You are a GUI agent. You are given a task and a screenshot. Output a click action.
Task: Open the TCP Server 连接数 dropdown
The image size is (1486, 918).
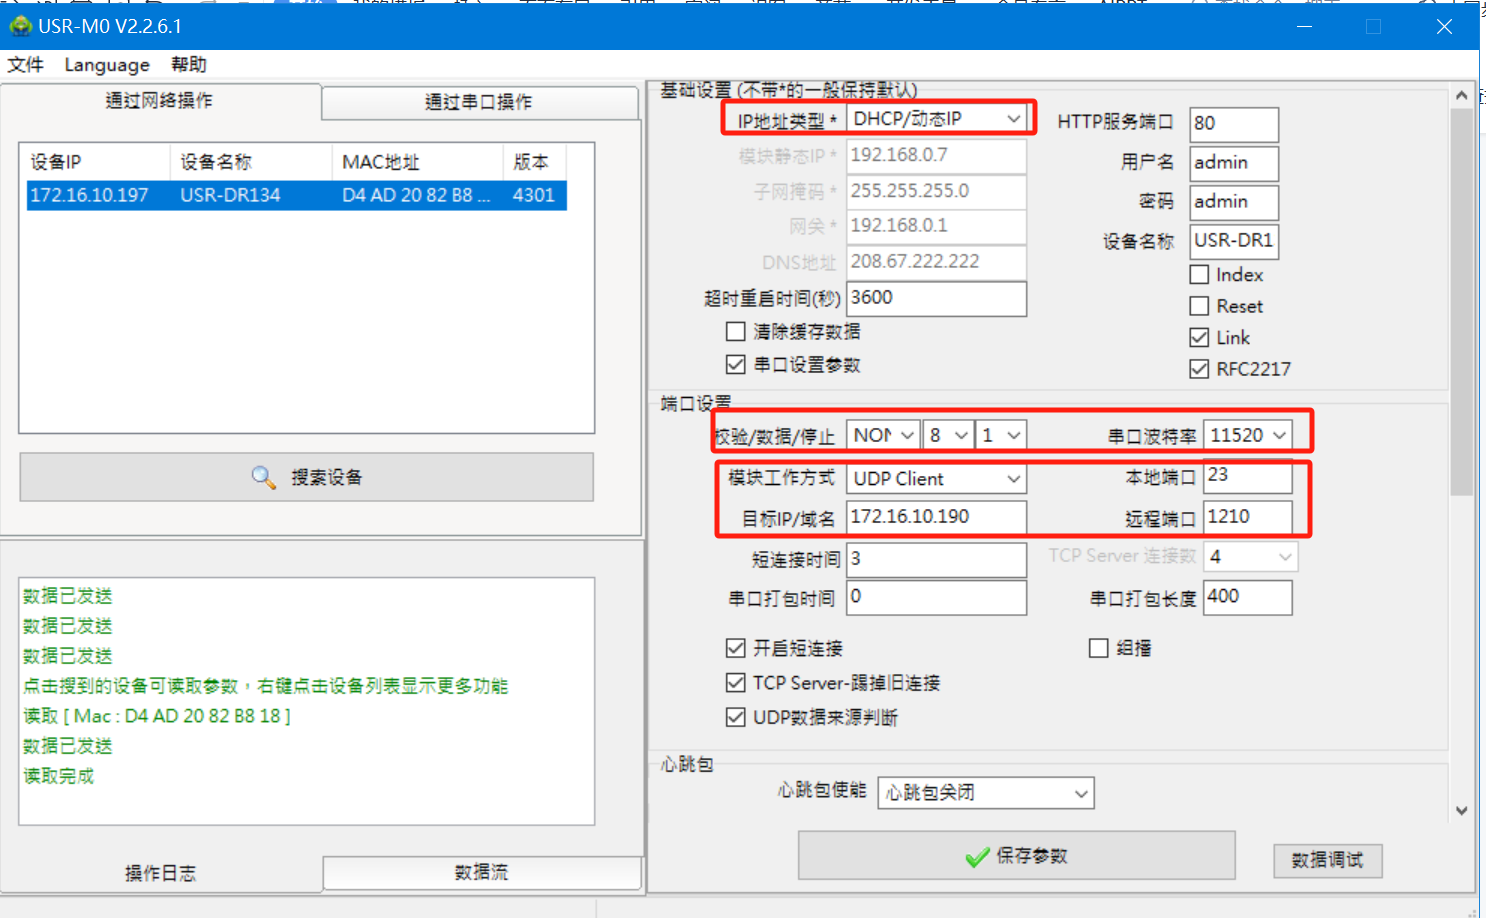1250,556
